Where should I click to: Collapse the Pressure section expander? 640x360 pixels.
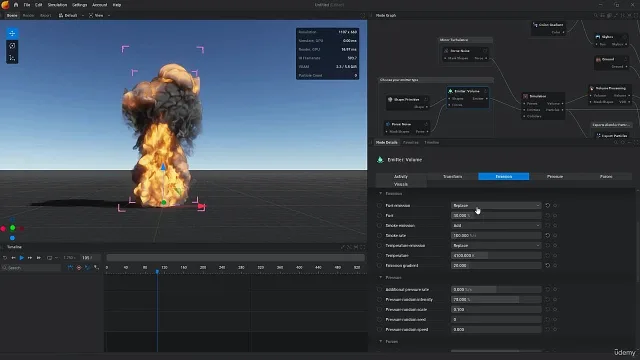click(x=381, y=278)
